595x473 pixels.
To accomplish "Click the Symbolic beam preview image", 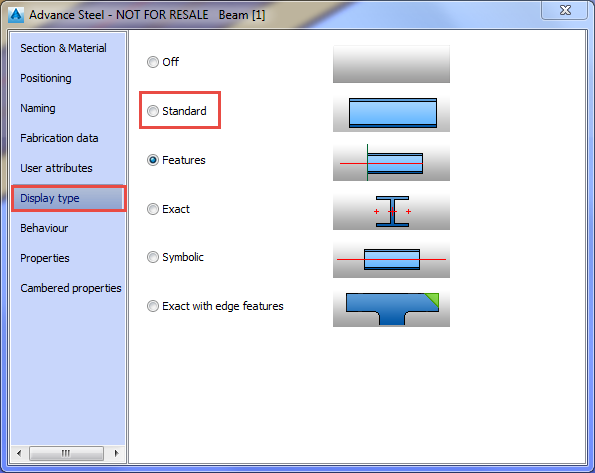I will pyautogui.click(x=391, y=259).
